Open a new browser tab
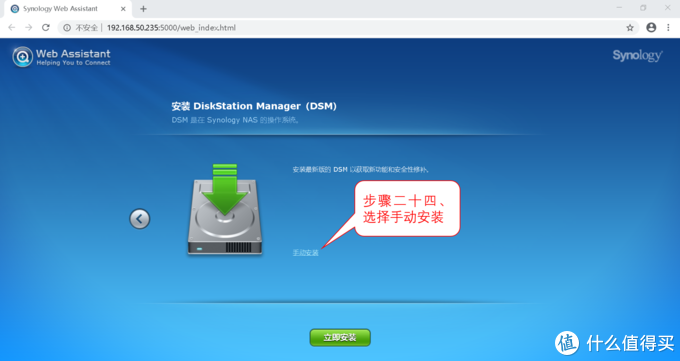The width and height of the screenshot is (680, 361). (143, 9)
